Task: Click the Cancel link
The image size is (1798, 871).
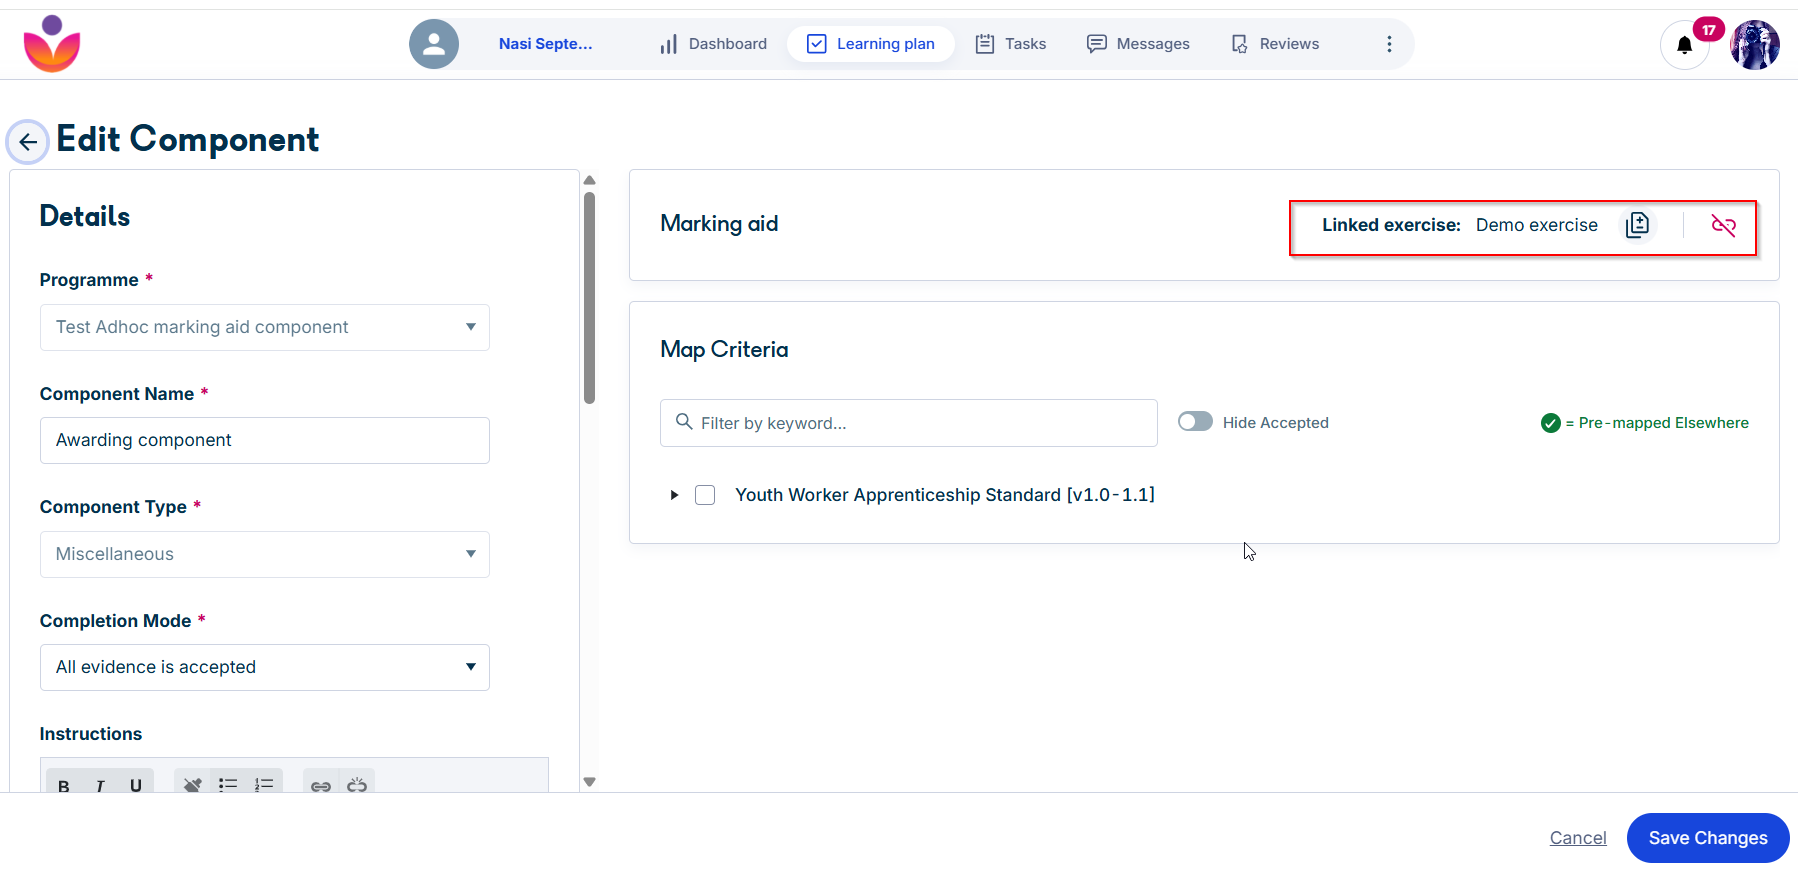Action: click(x=1578, y=838)
